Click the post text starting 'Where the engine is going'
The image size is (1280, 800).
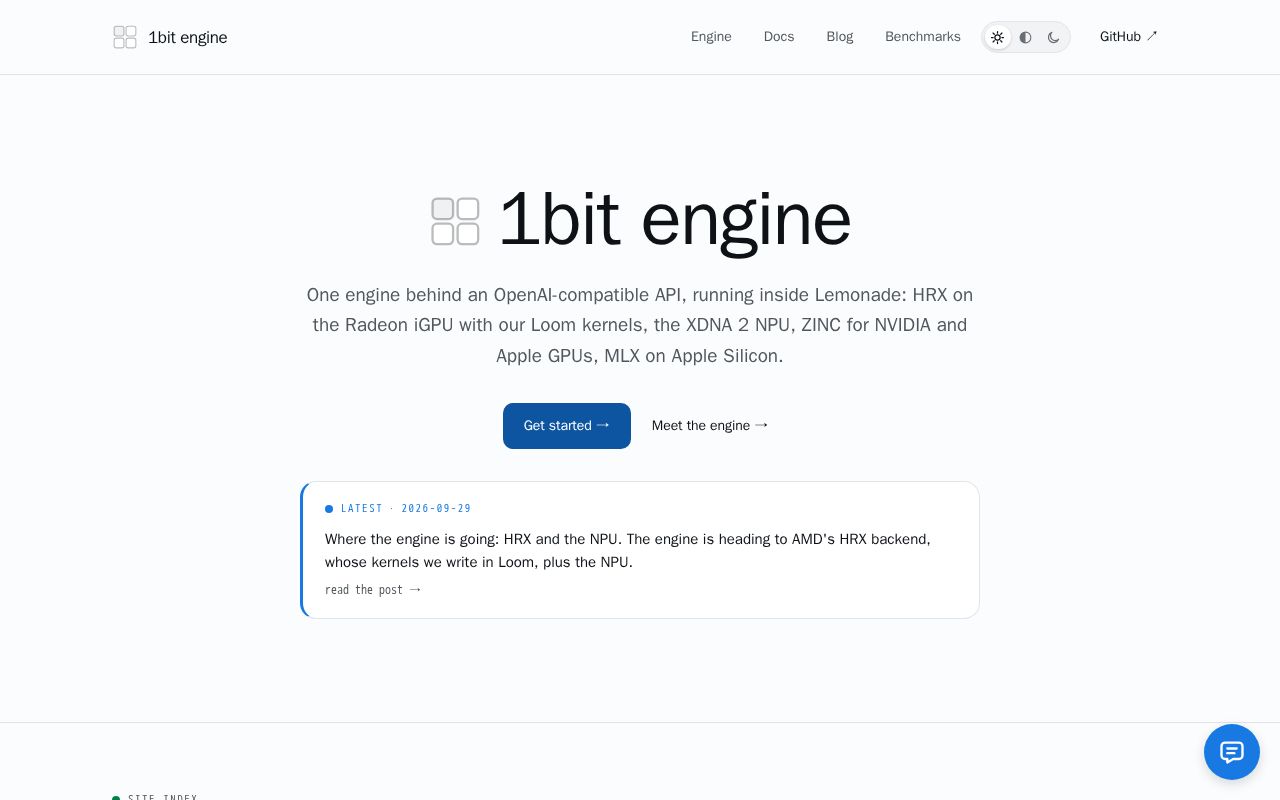click(628, 551)
